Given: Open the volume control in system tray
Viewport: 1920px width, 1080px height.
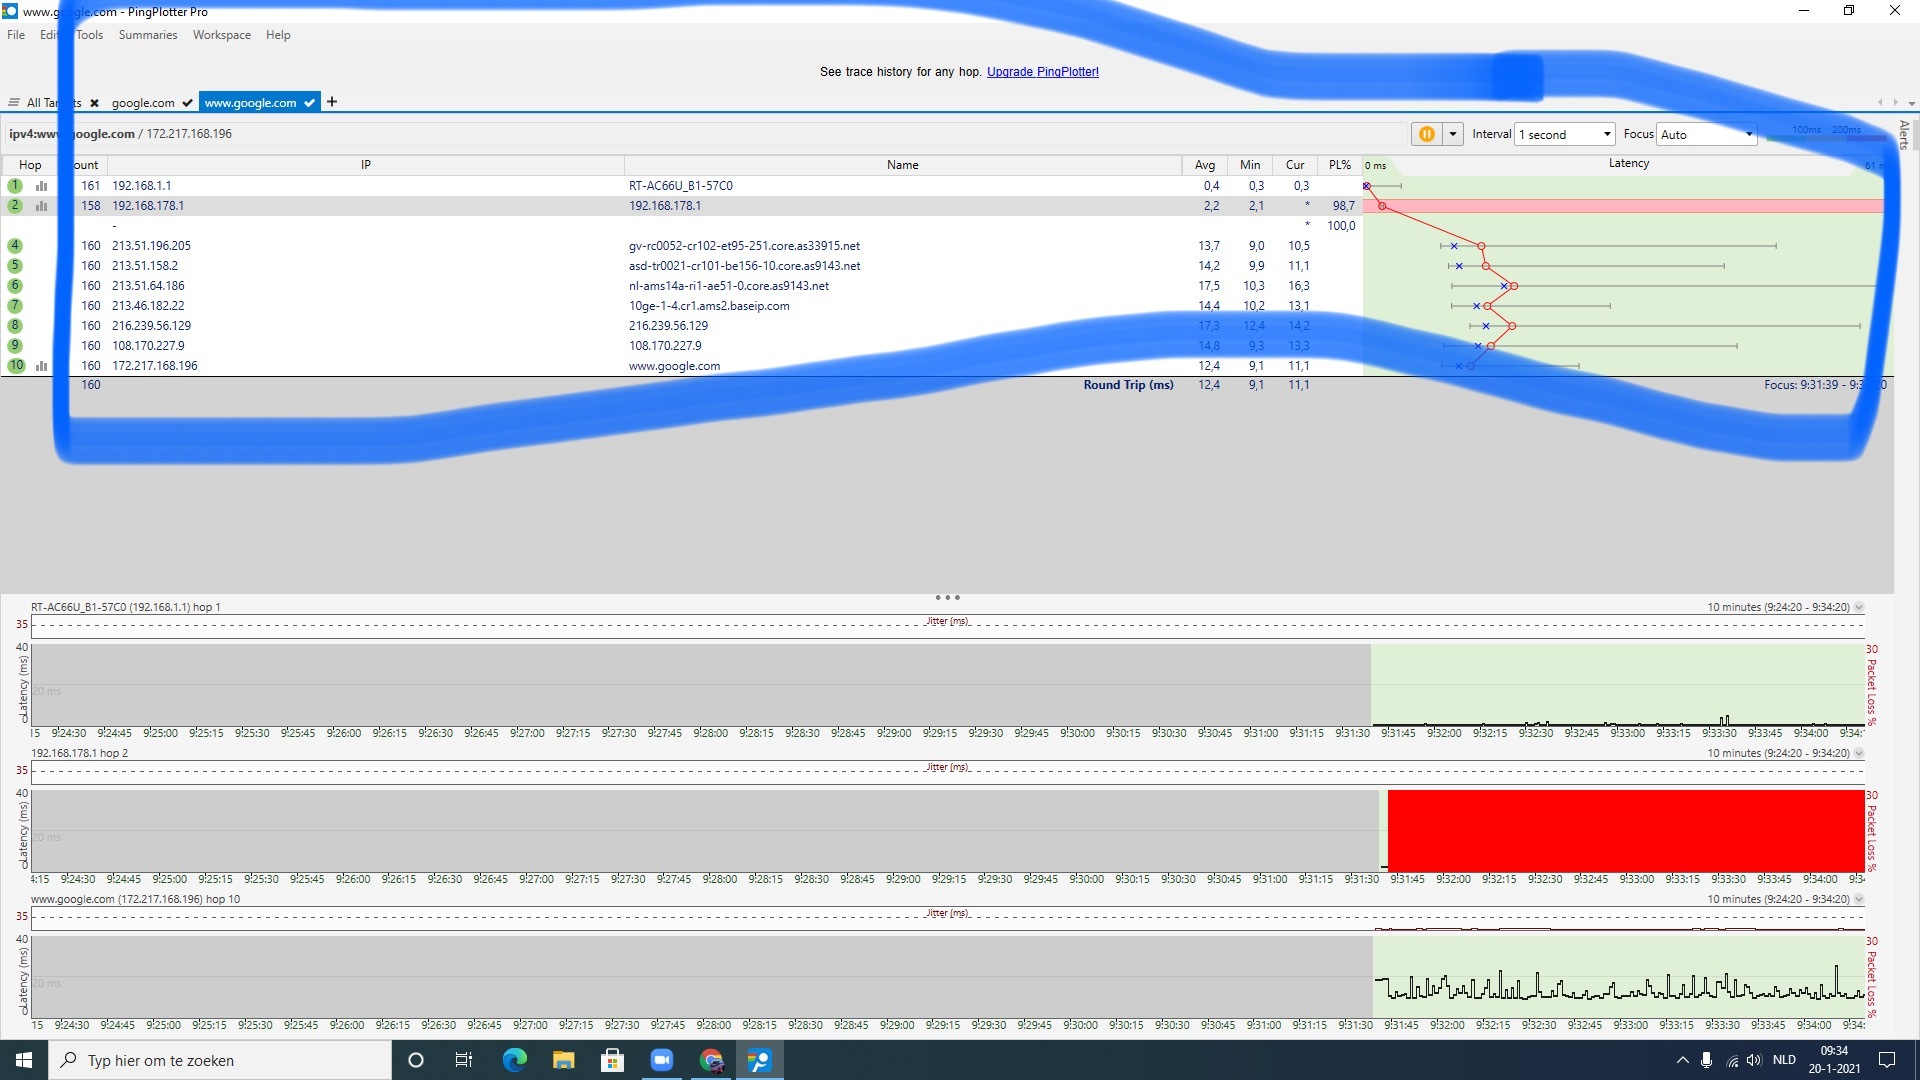Looking at the screenshot, I should [x=1755, y=1060].
